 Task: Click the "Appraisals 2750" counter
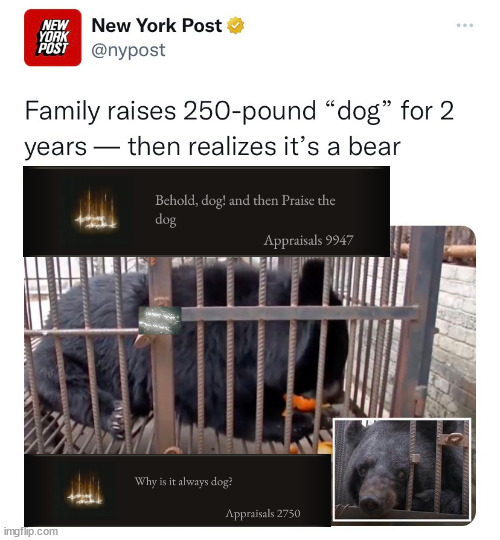[x=263, y=513]
